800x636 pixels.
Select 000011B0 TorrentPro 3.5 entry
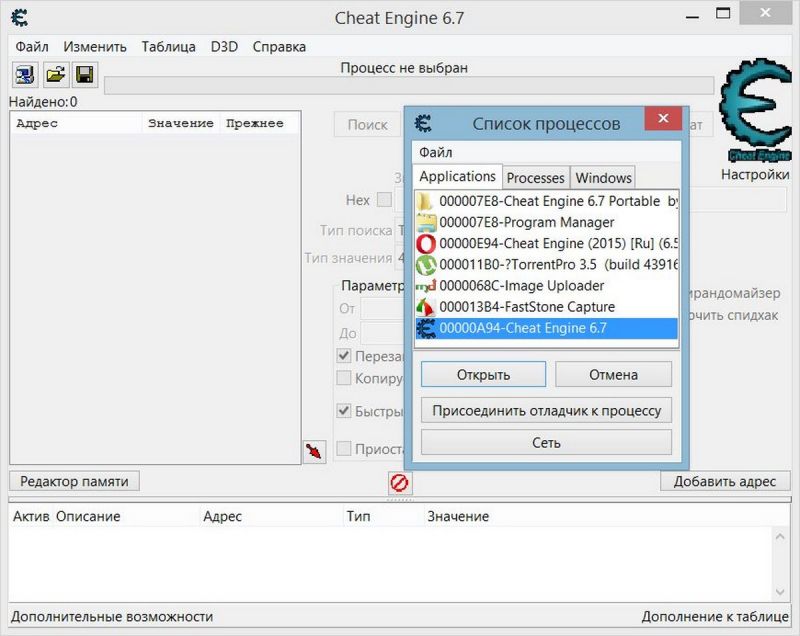point(546,265)
